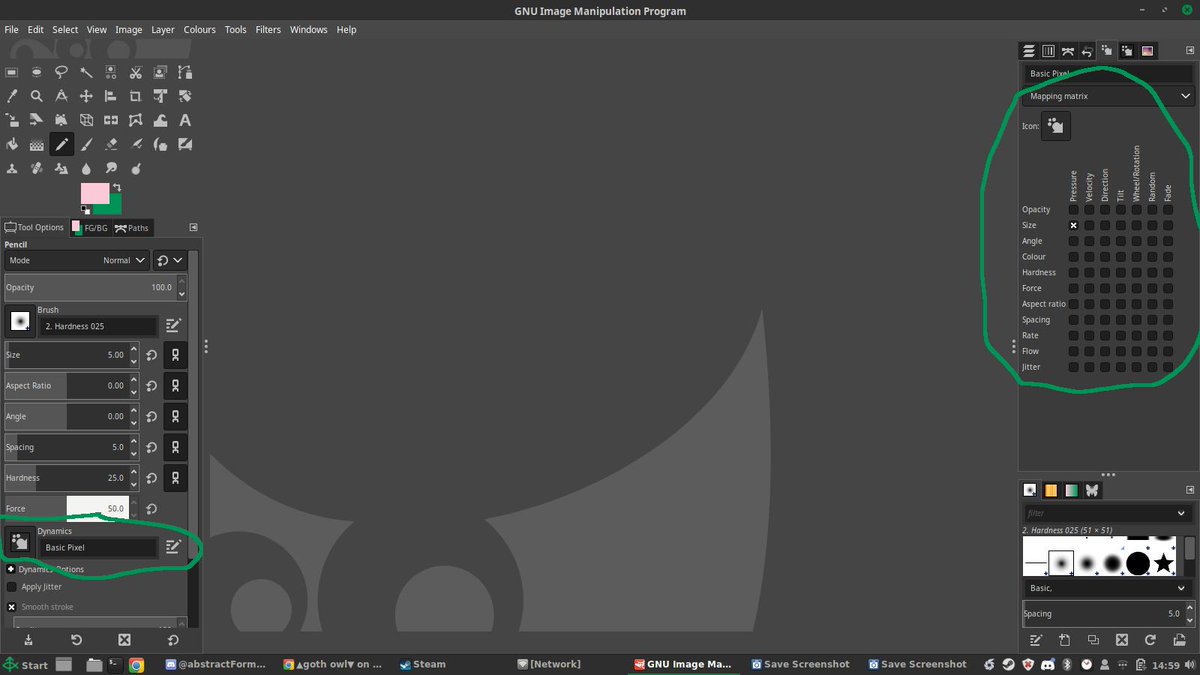Refresh the brushes list

point(1151,640)
